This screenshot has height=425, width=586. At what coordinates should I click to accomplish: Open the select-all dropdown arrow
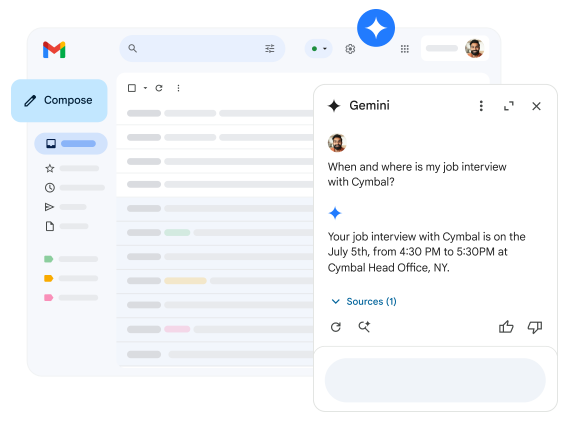[145, 88]
